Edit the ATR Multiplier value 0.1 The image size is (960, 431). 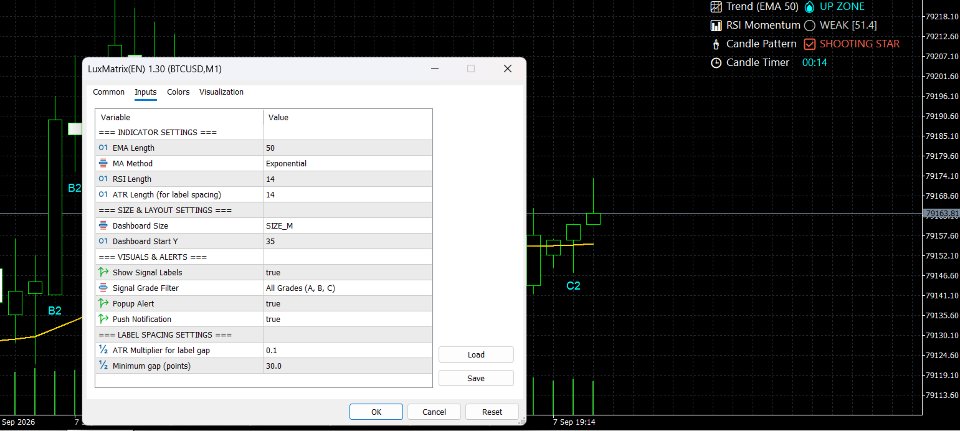348,350
